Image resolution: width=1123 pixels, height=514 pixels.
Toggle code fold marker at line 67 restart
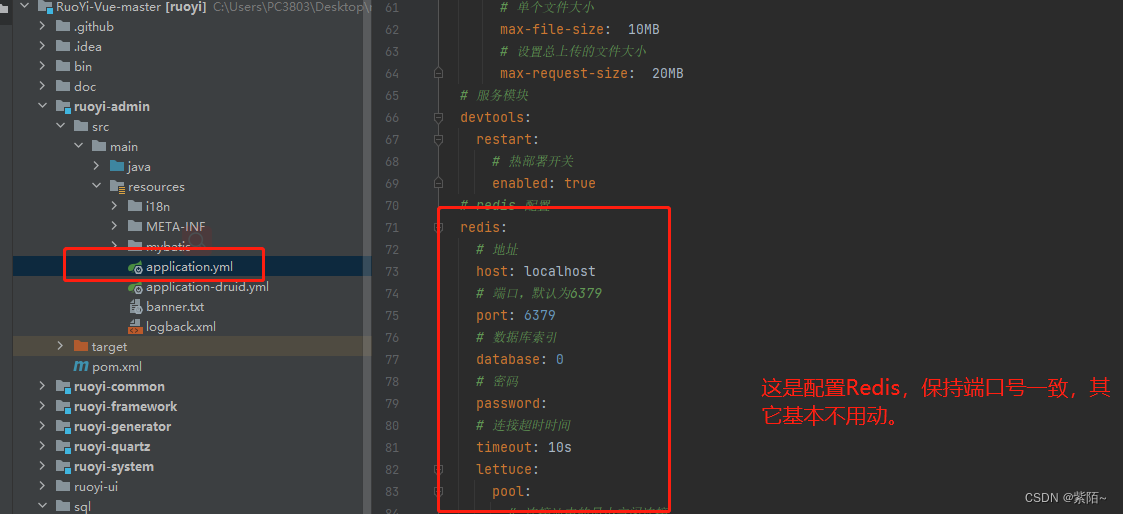[438, 139]
